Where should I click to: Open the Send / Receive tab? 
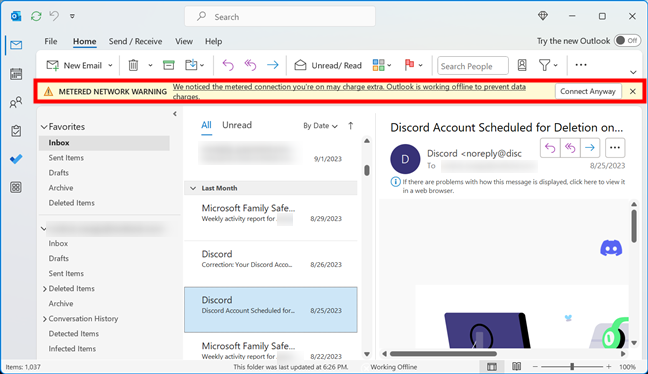pyautogui.click(x=135, y=41)
